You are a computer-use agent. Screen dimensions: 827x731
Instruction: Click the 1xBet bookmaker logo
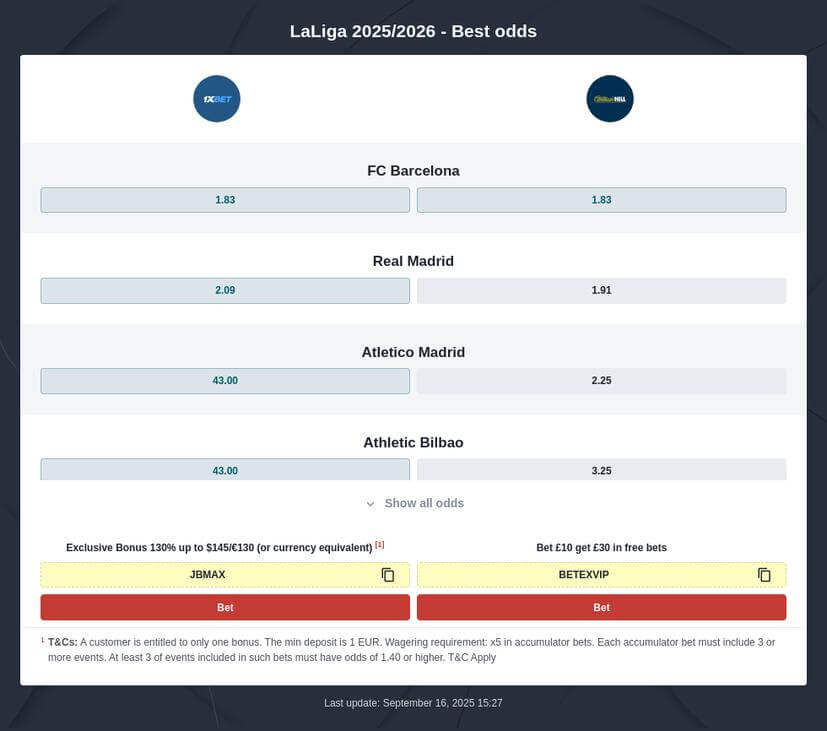click(x=217, y=99)
